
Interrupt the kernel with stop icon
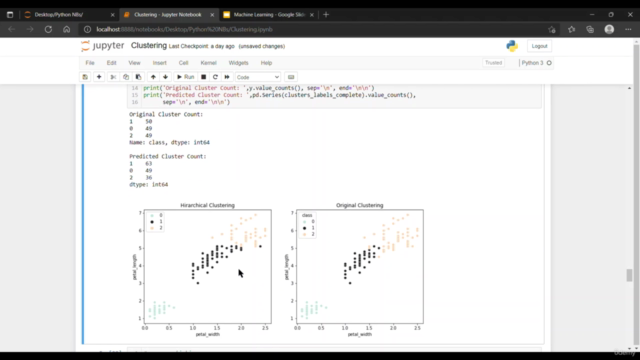pyautogui.click(x=203, y=77)
